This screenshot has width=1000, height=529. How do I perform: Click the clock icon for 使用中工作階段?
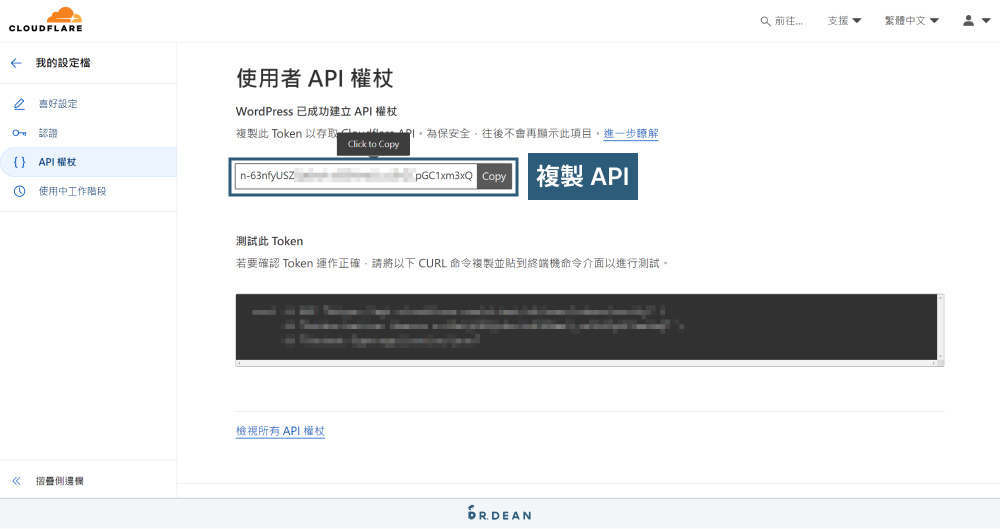coord(19,191)
